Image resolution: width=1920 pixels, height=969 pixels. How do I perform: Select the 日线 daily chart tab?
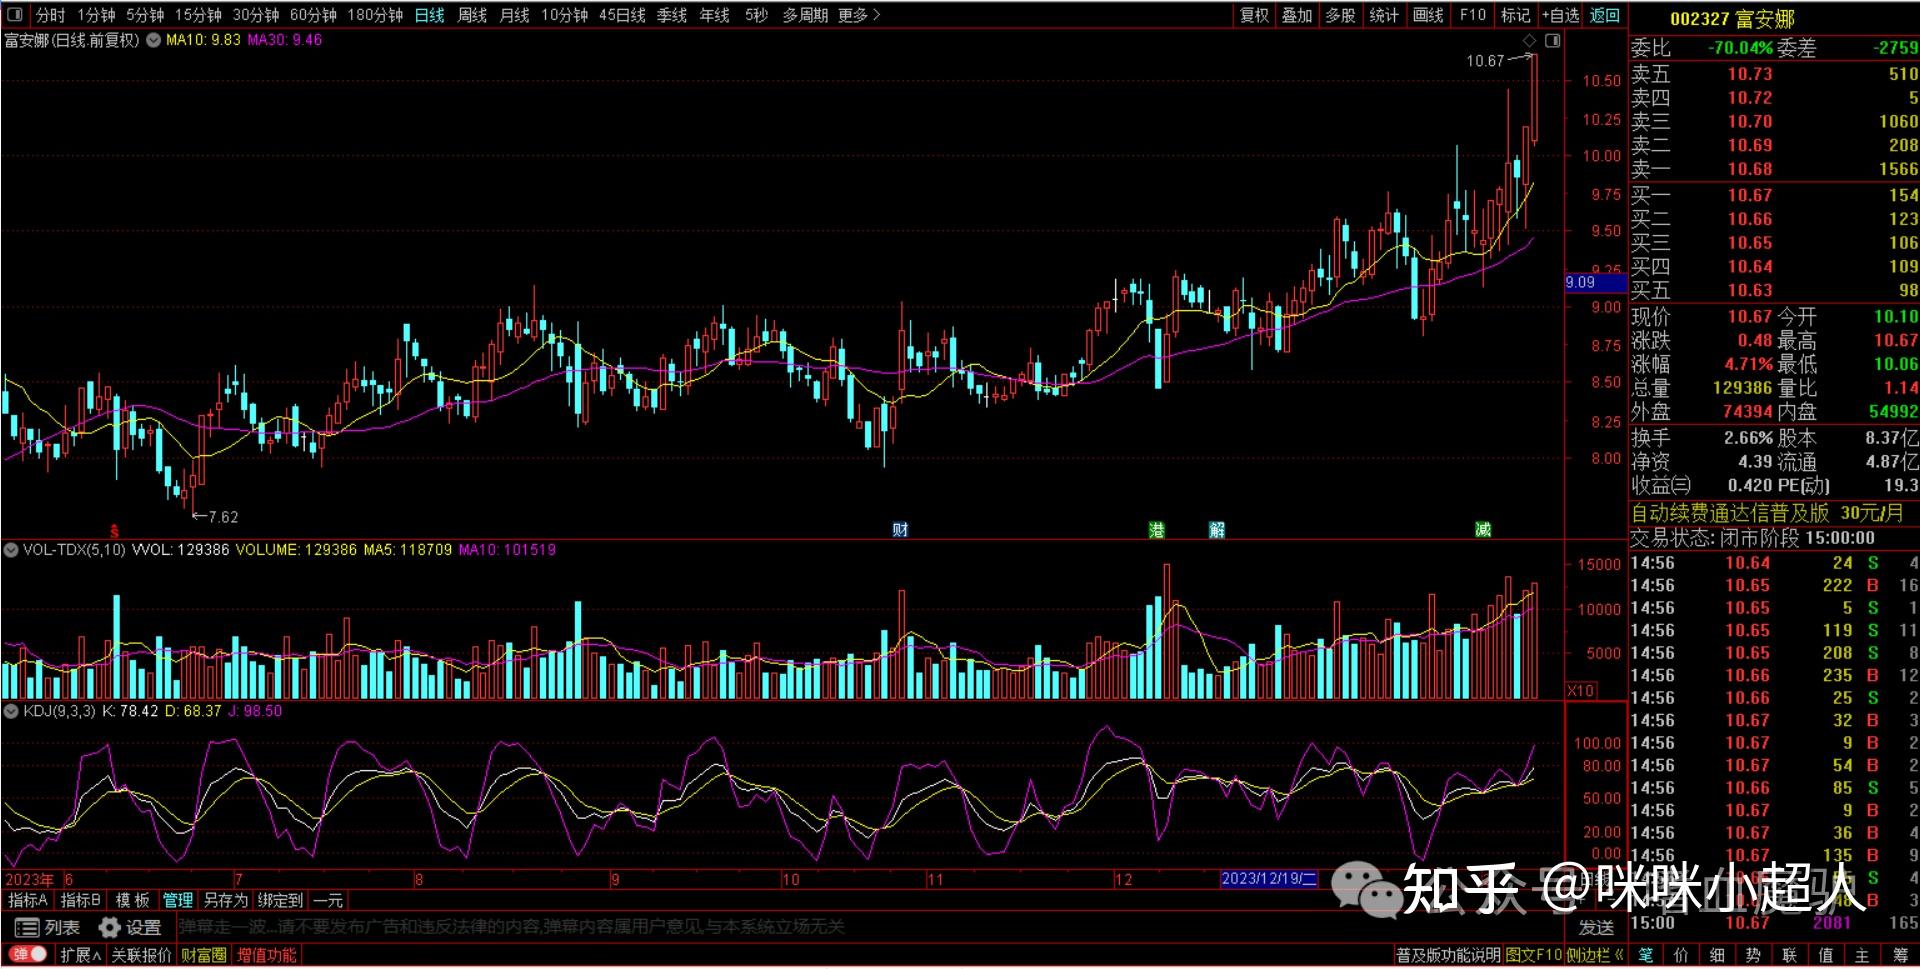[429, 15]
